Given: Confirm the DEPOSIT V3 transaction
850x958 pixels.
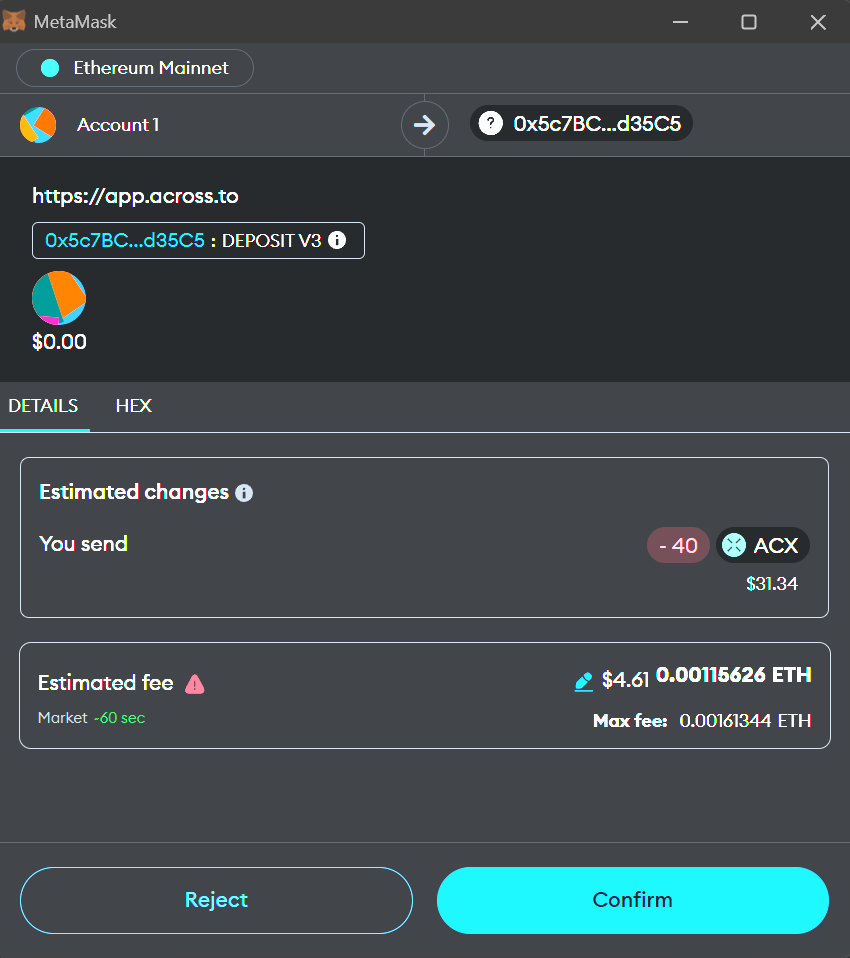Looking at the screenshot, I should pyautogui.click(x=632, y=899).
